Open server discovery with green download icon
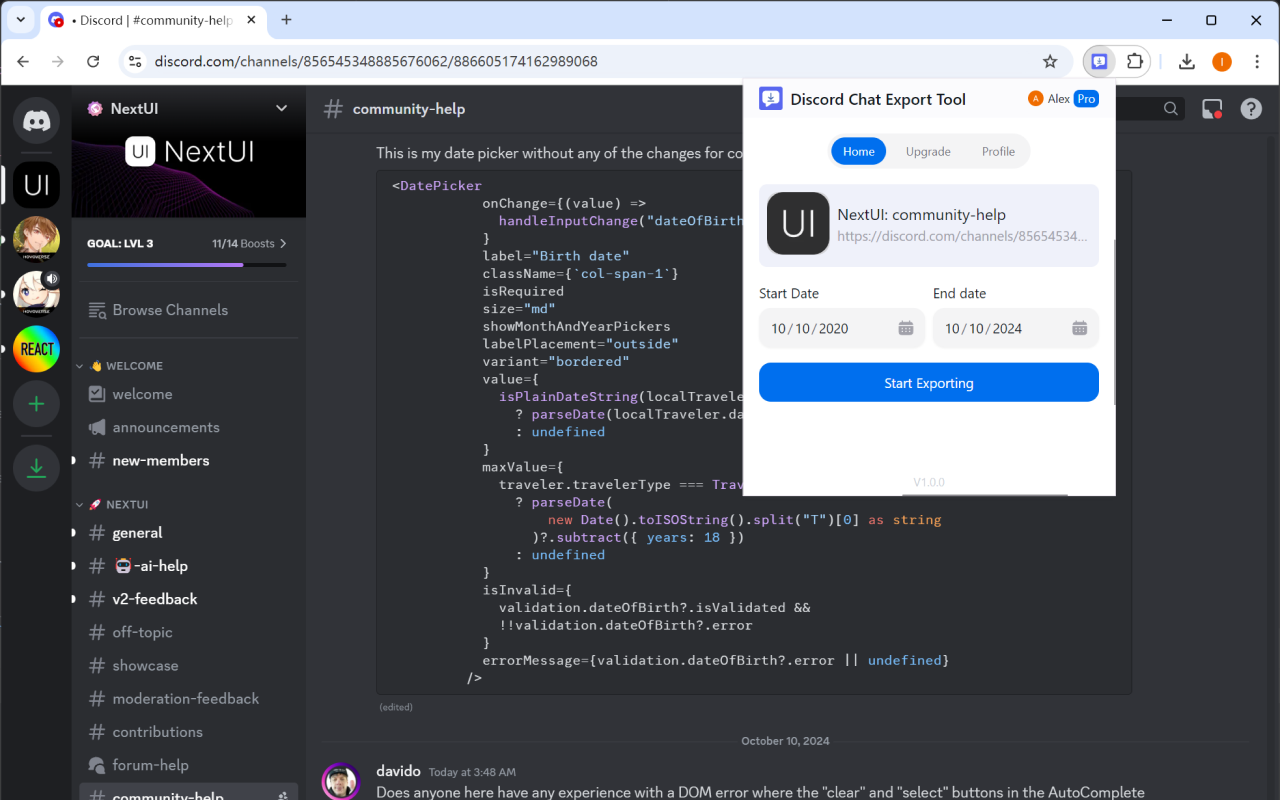Viewport: 1280px width, 800px height. tap(36, 467)
